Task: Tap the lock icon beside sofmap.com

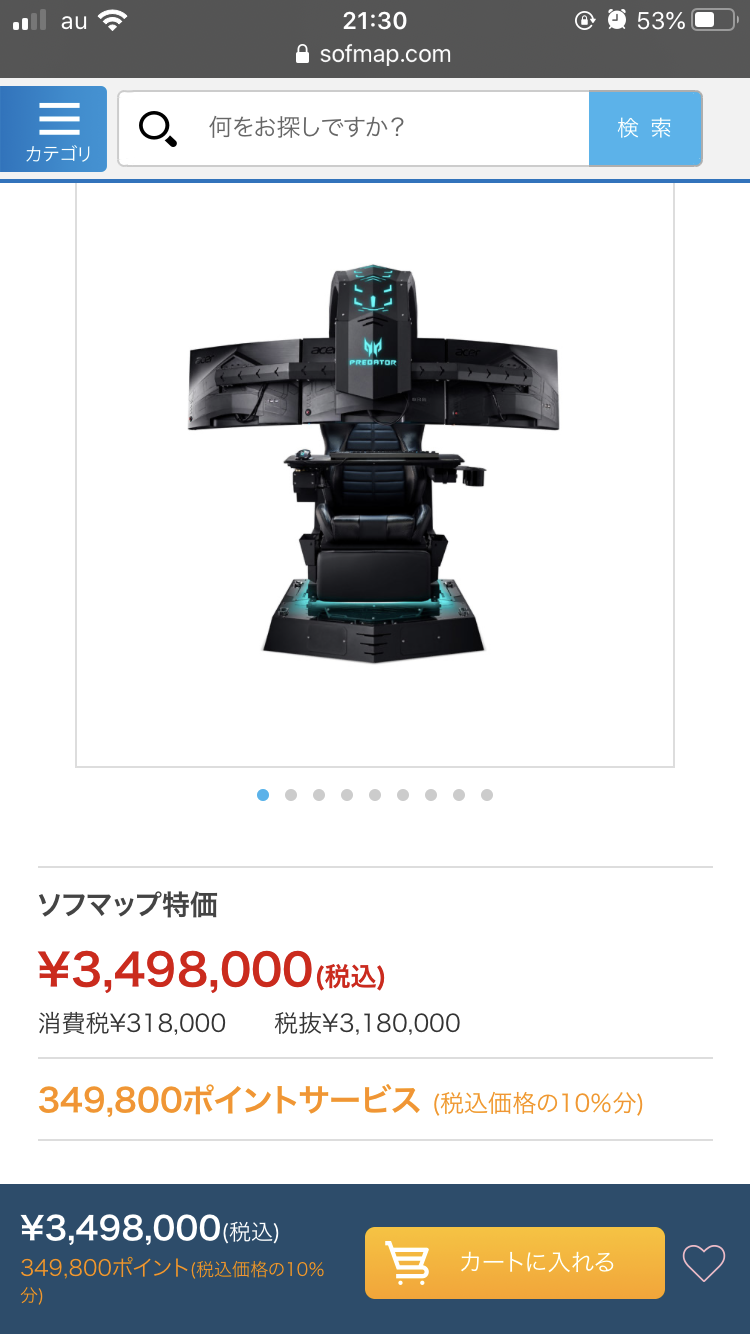Action: pos(303,54)
